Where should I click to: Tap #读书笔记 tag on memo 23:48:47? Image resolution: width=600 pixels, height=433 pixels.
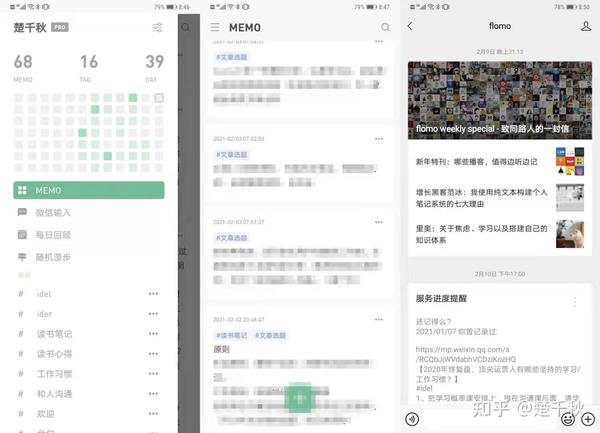coord(232,335)
